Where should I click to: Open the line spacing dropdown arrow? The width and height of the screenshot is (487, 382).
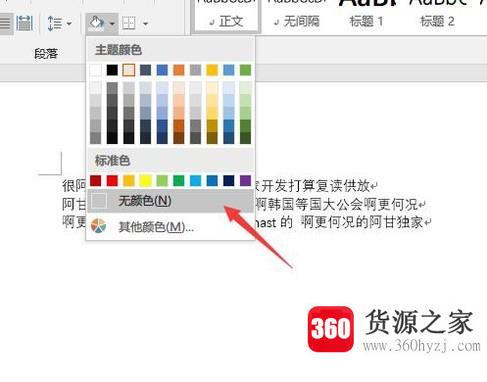[x=69, y=24]
